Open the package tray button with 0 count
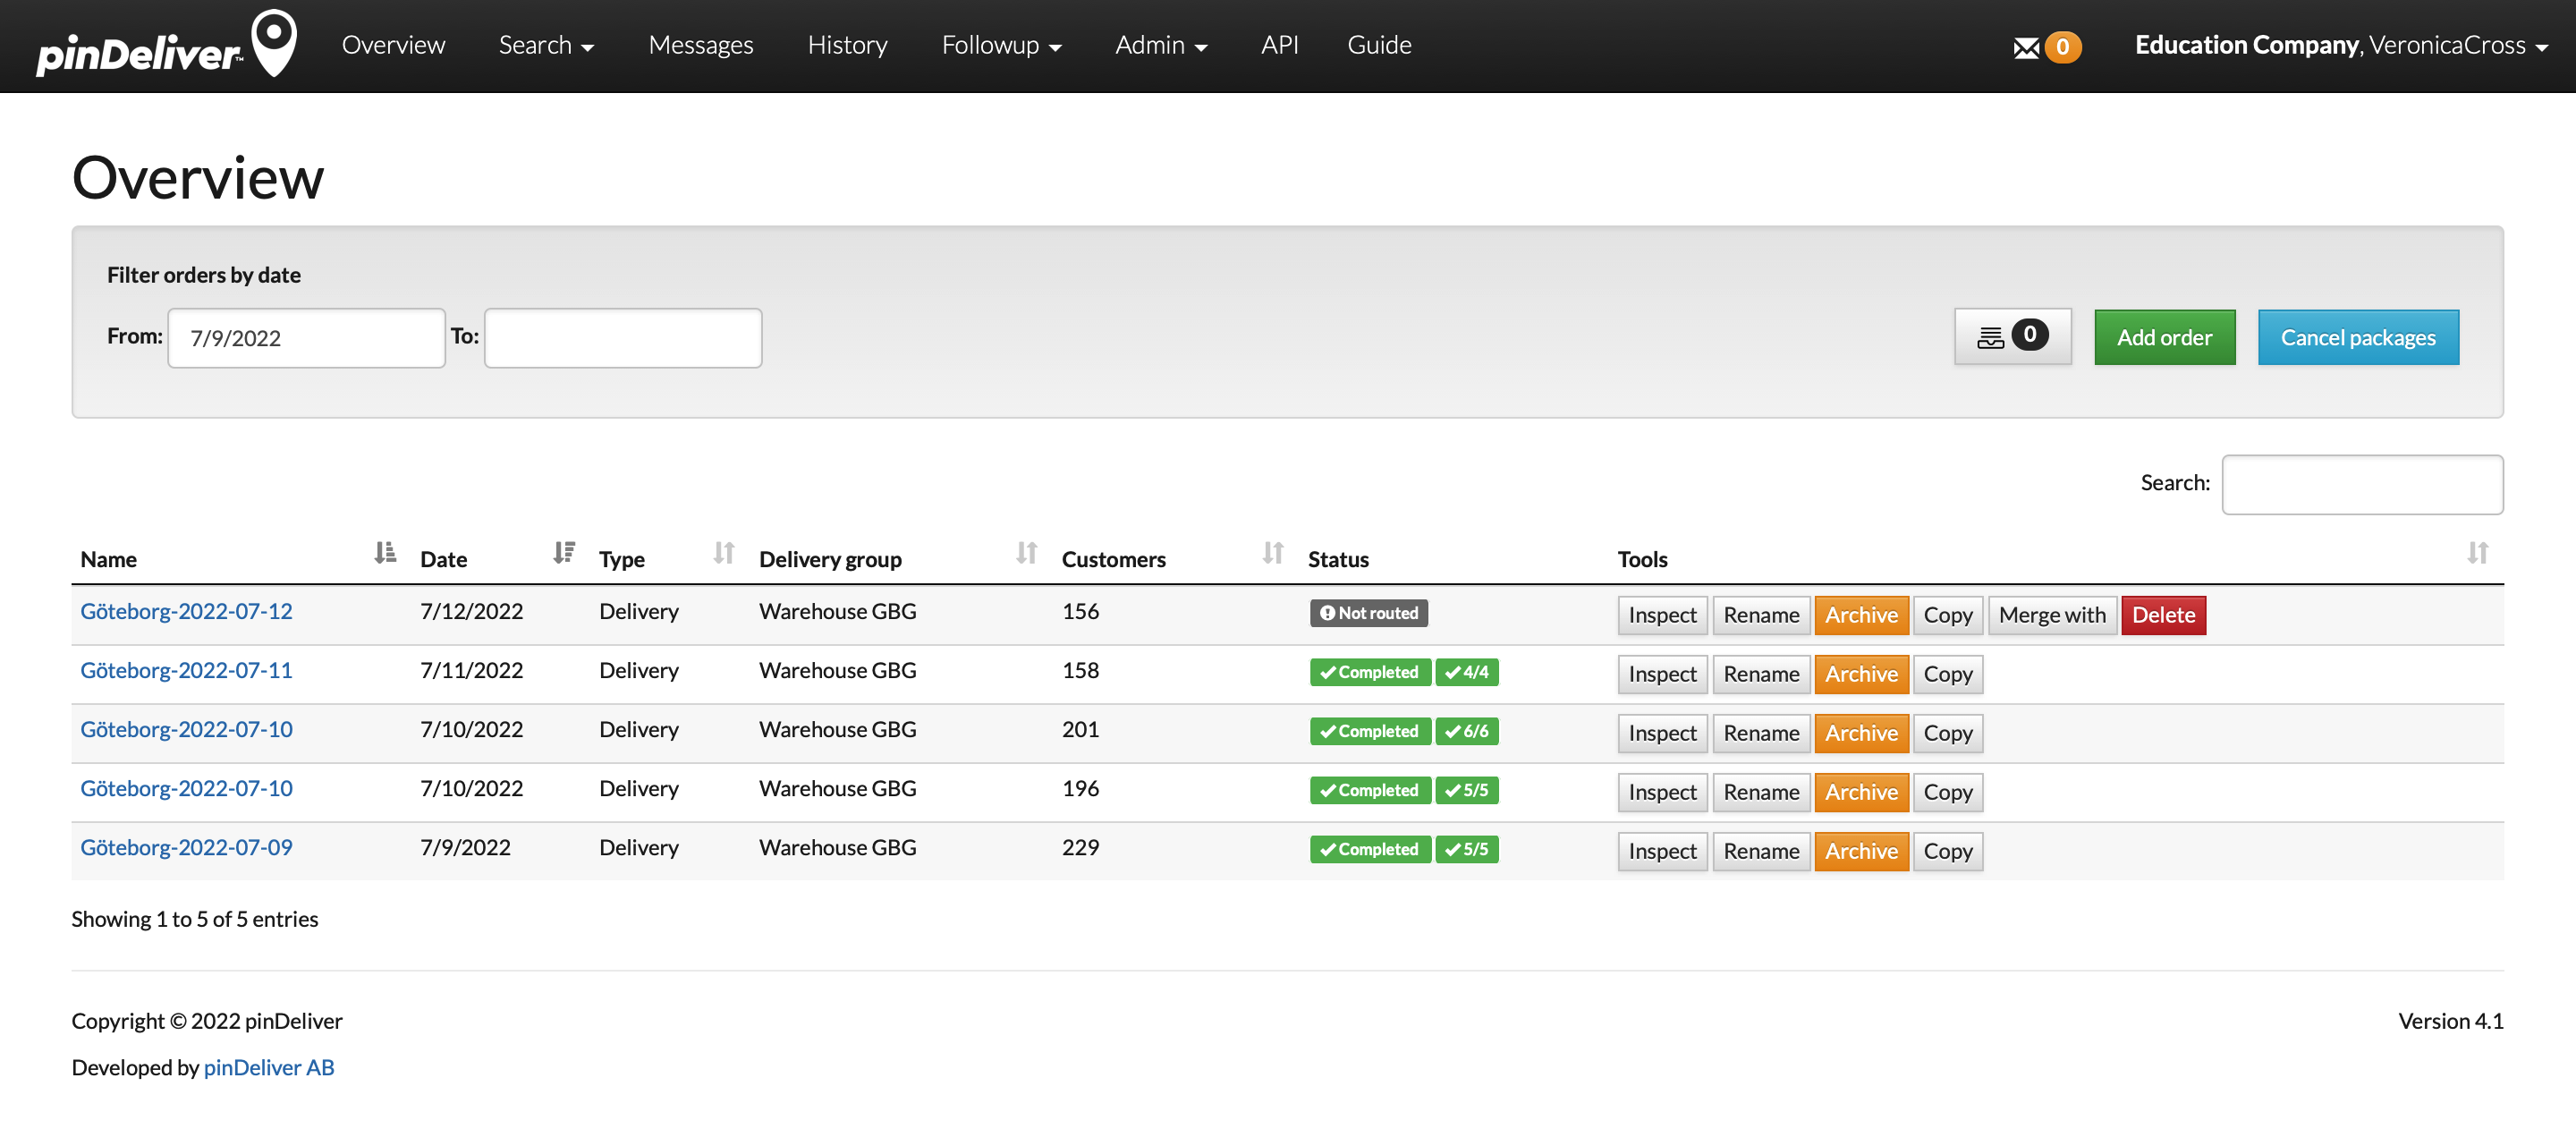This screenshot has width=2576, height=1129. (2012, 337)
